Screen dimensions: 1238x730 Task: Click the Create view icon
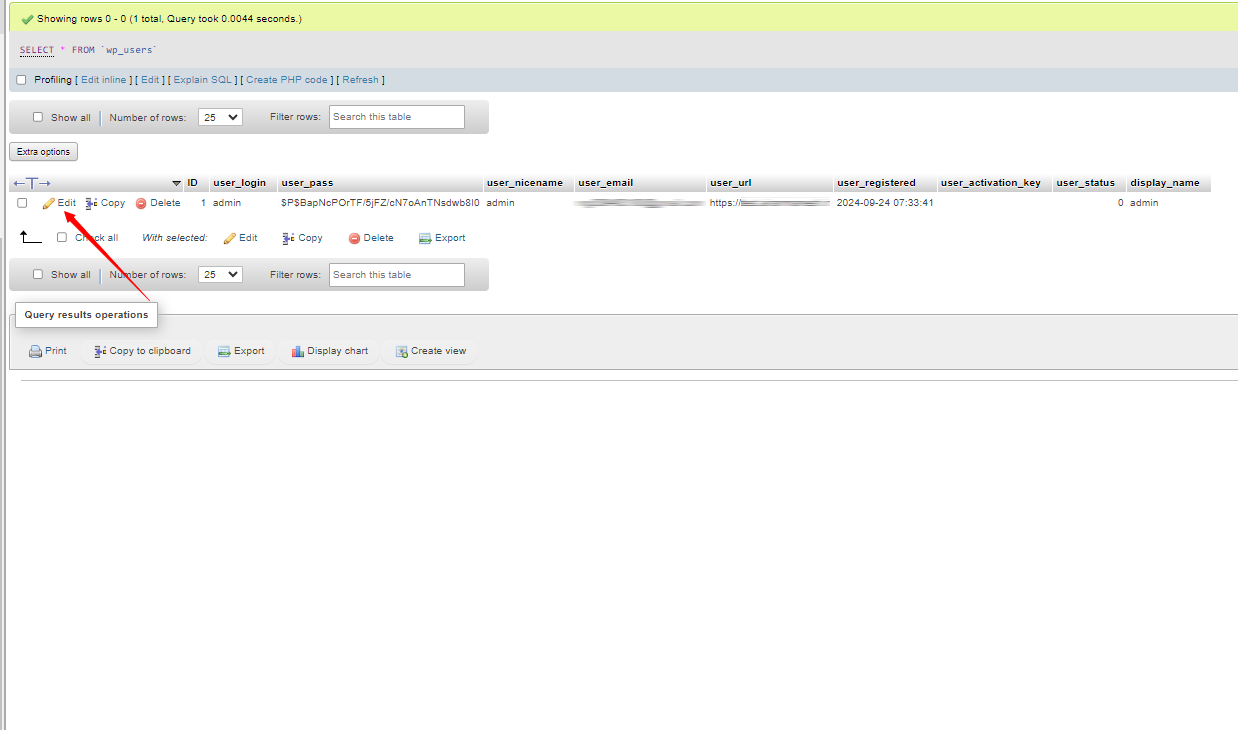tap(401, 351)
